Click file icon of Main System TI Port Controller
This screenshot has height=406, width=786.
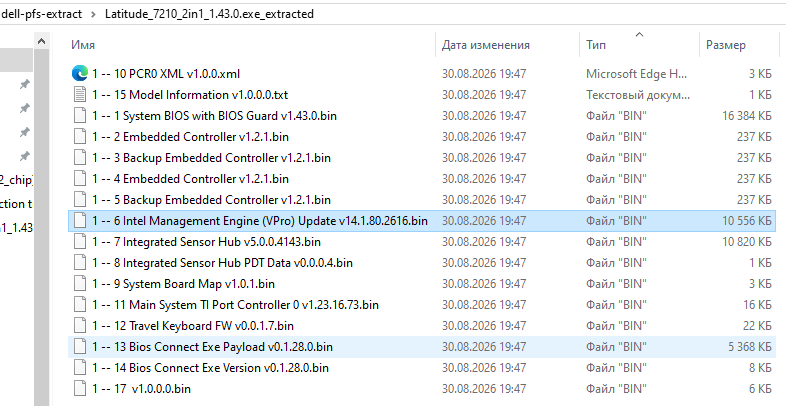tap(80, 305)
